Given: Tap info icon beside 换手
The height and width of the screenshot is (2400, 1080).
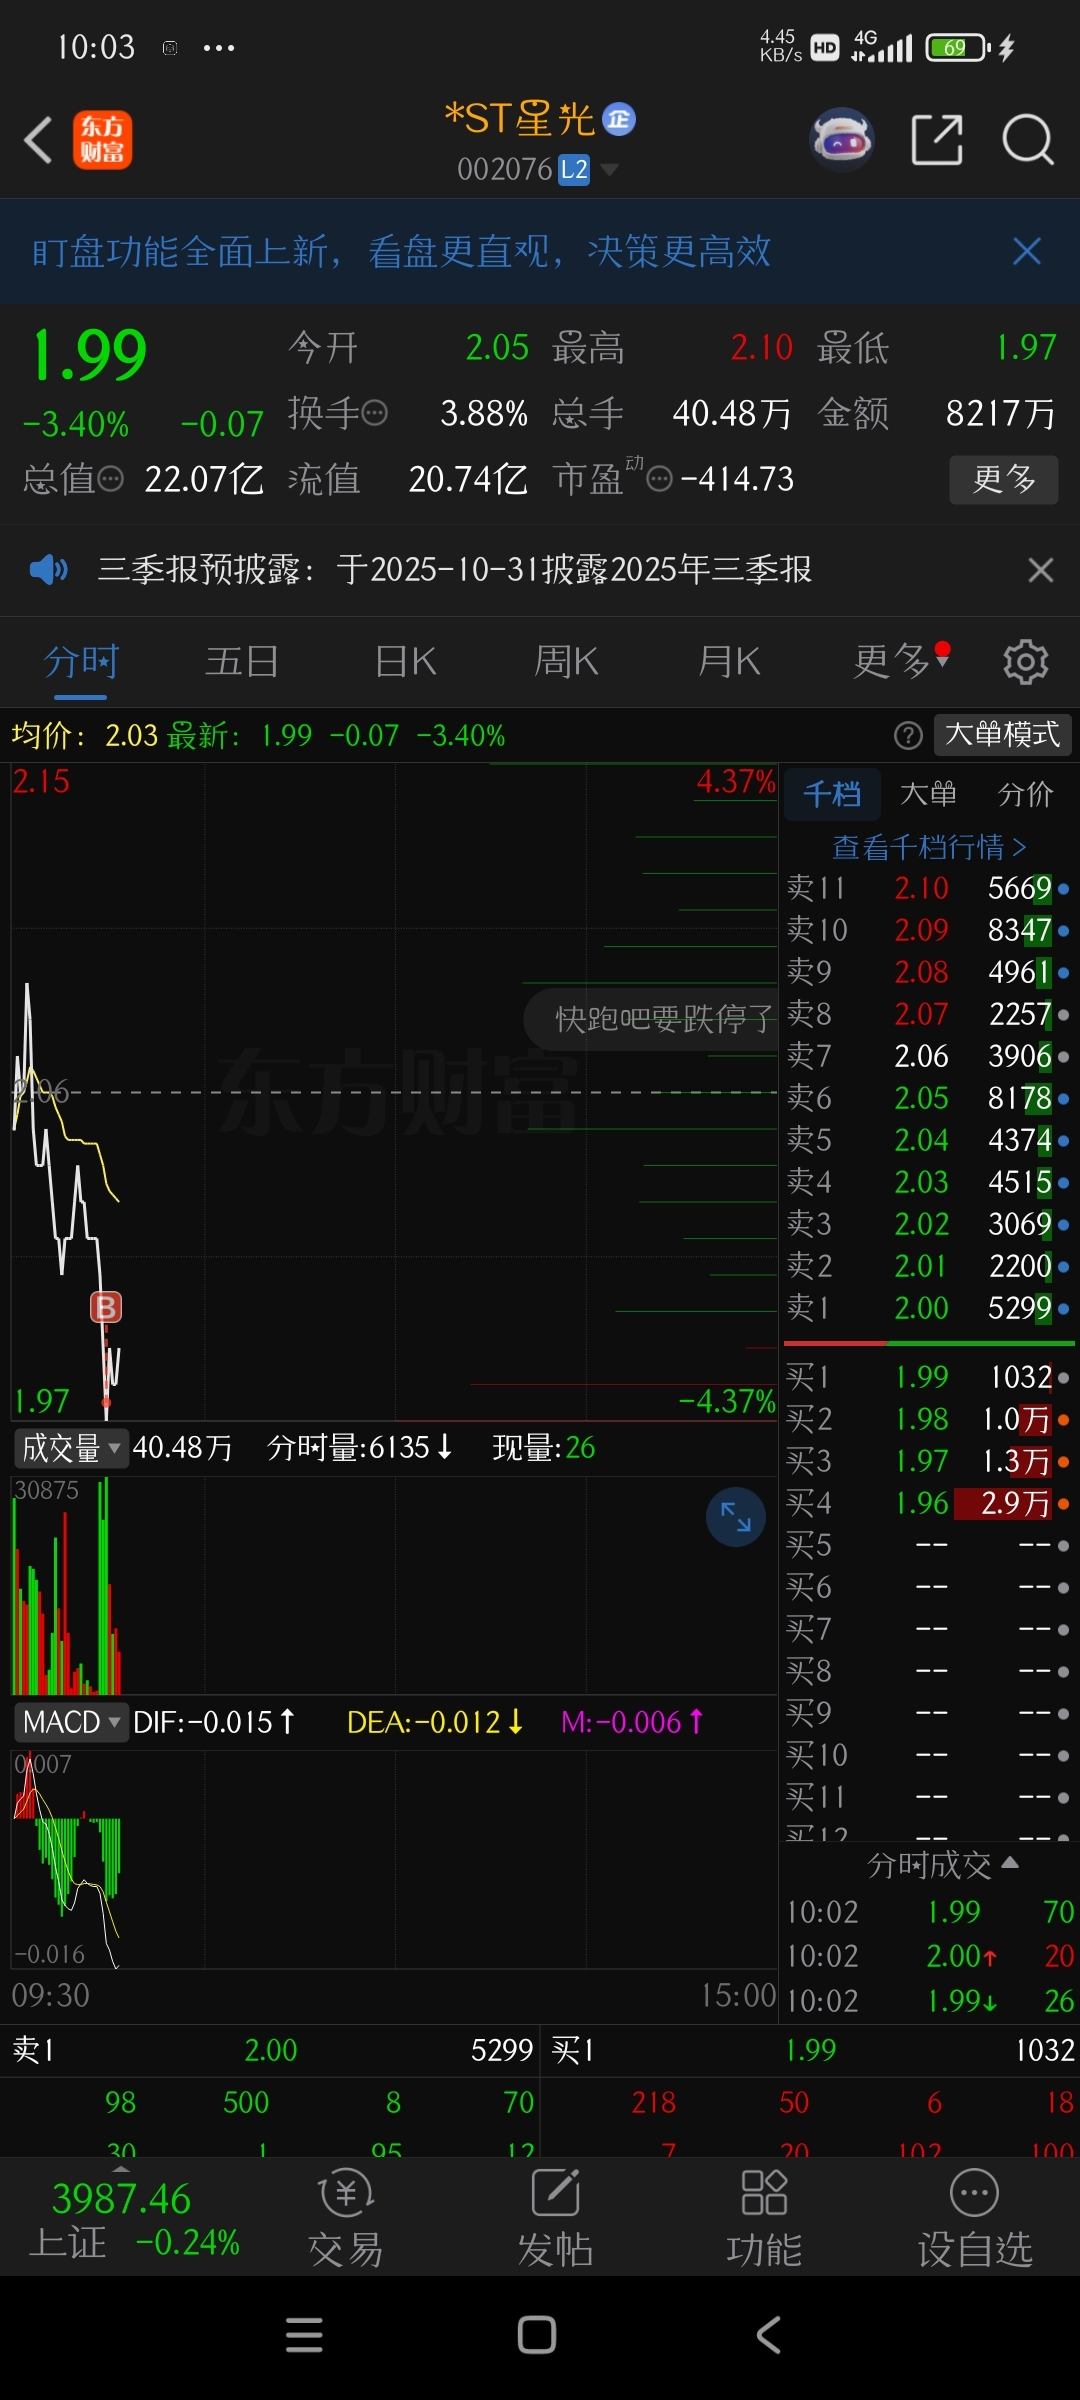Looking at the screenshot, I should 374,413.
